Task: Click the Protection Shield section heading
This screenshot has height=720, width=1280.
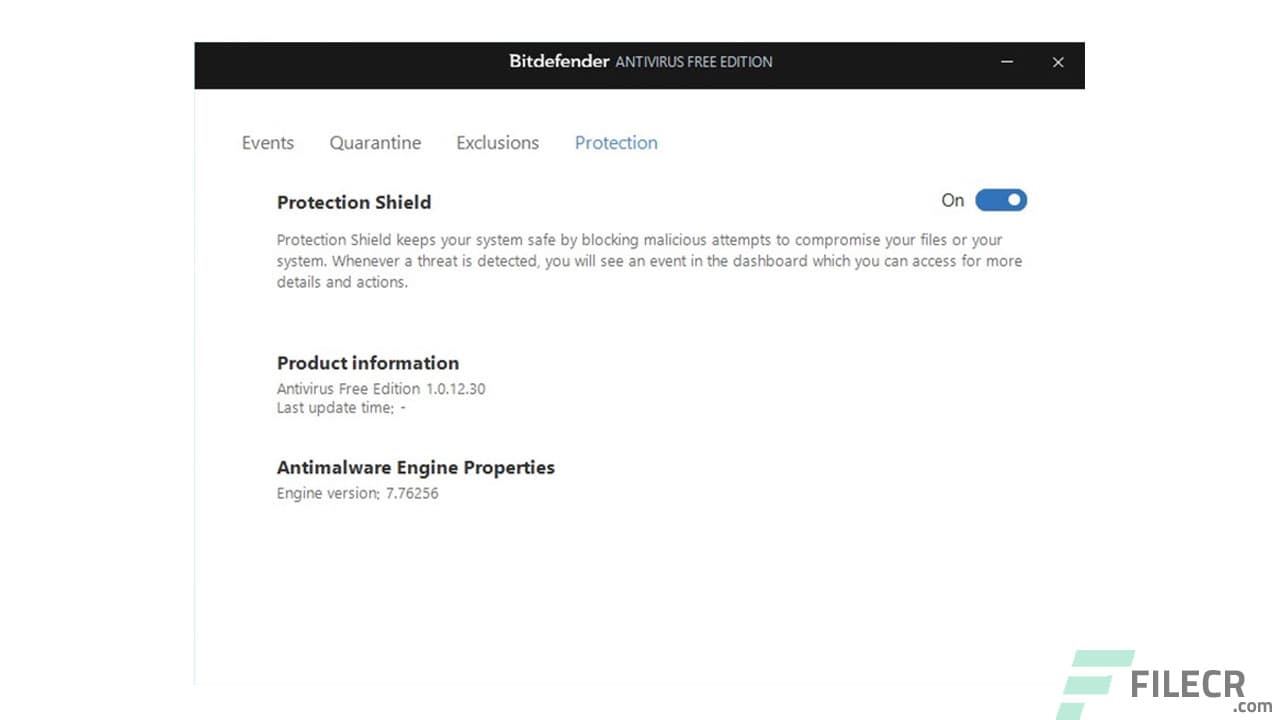Action: tap(354, 202)
